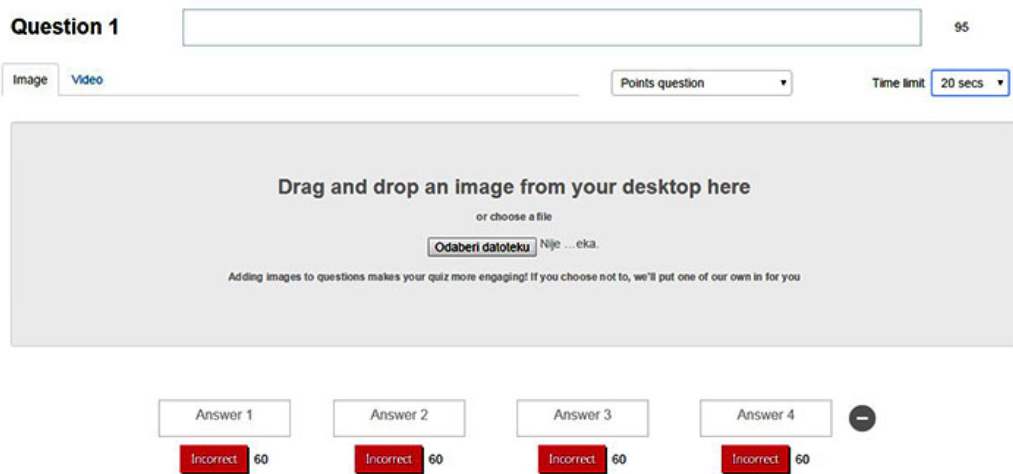The width and height of the screenshot is (1013, 474).
Task: Mark Answer 4 correct via Incorrect toggle
Action: coord(755,459)
